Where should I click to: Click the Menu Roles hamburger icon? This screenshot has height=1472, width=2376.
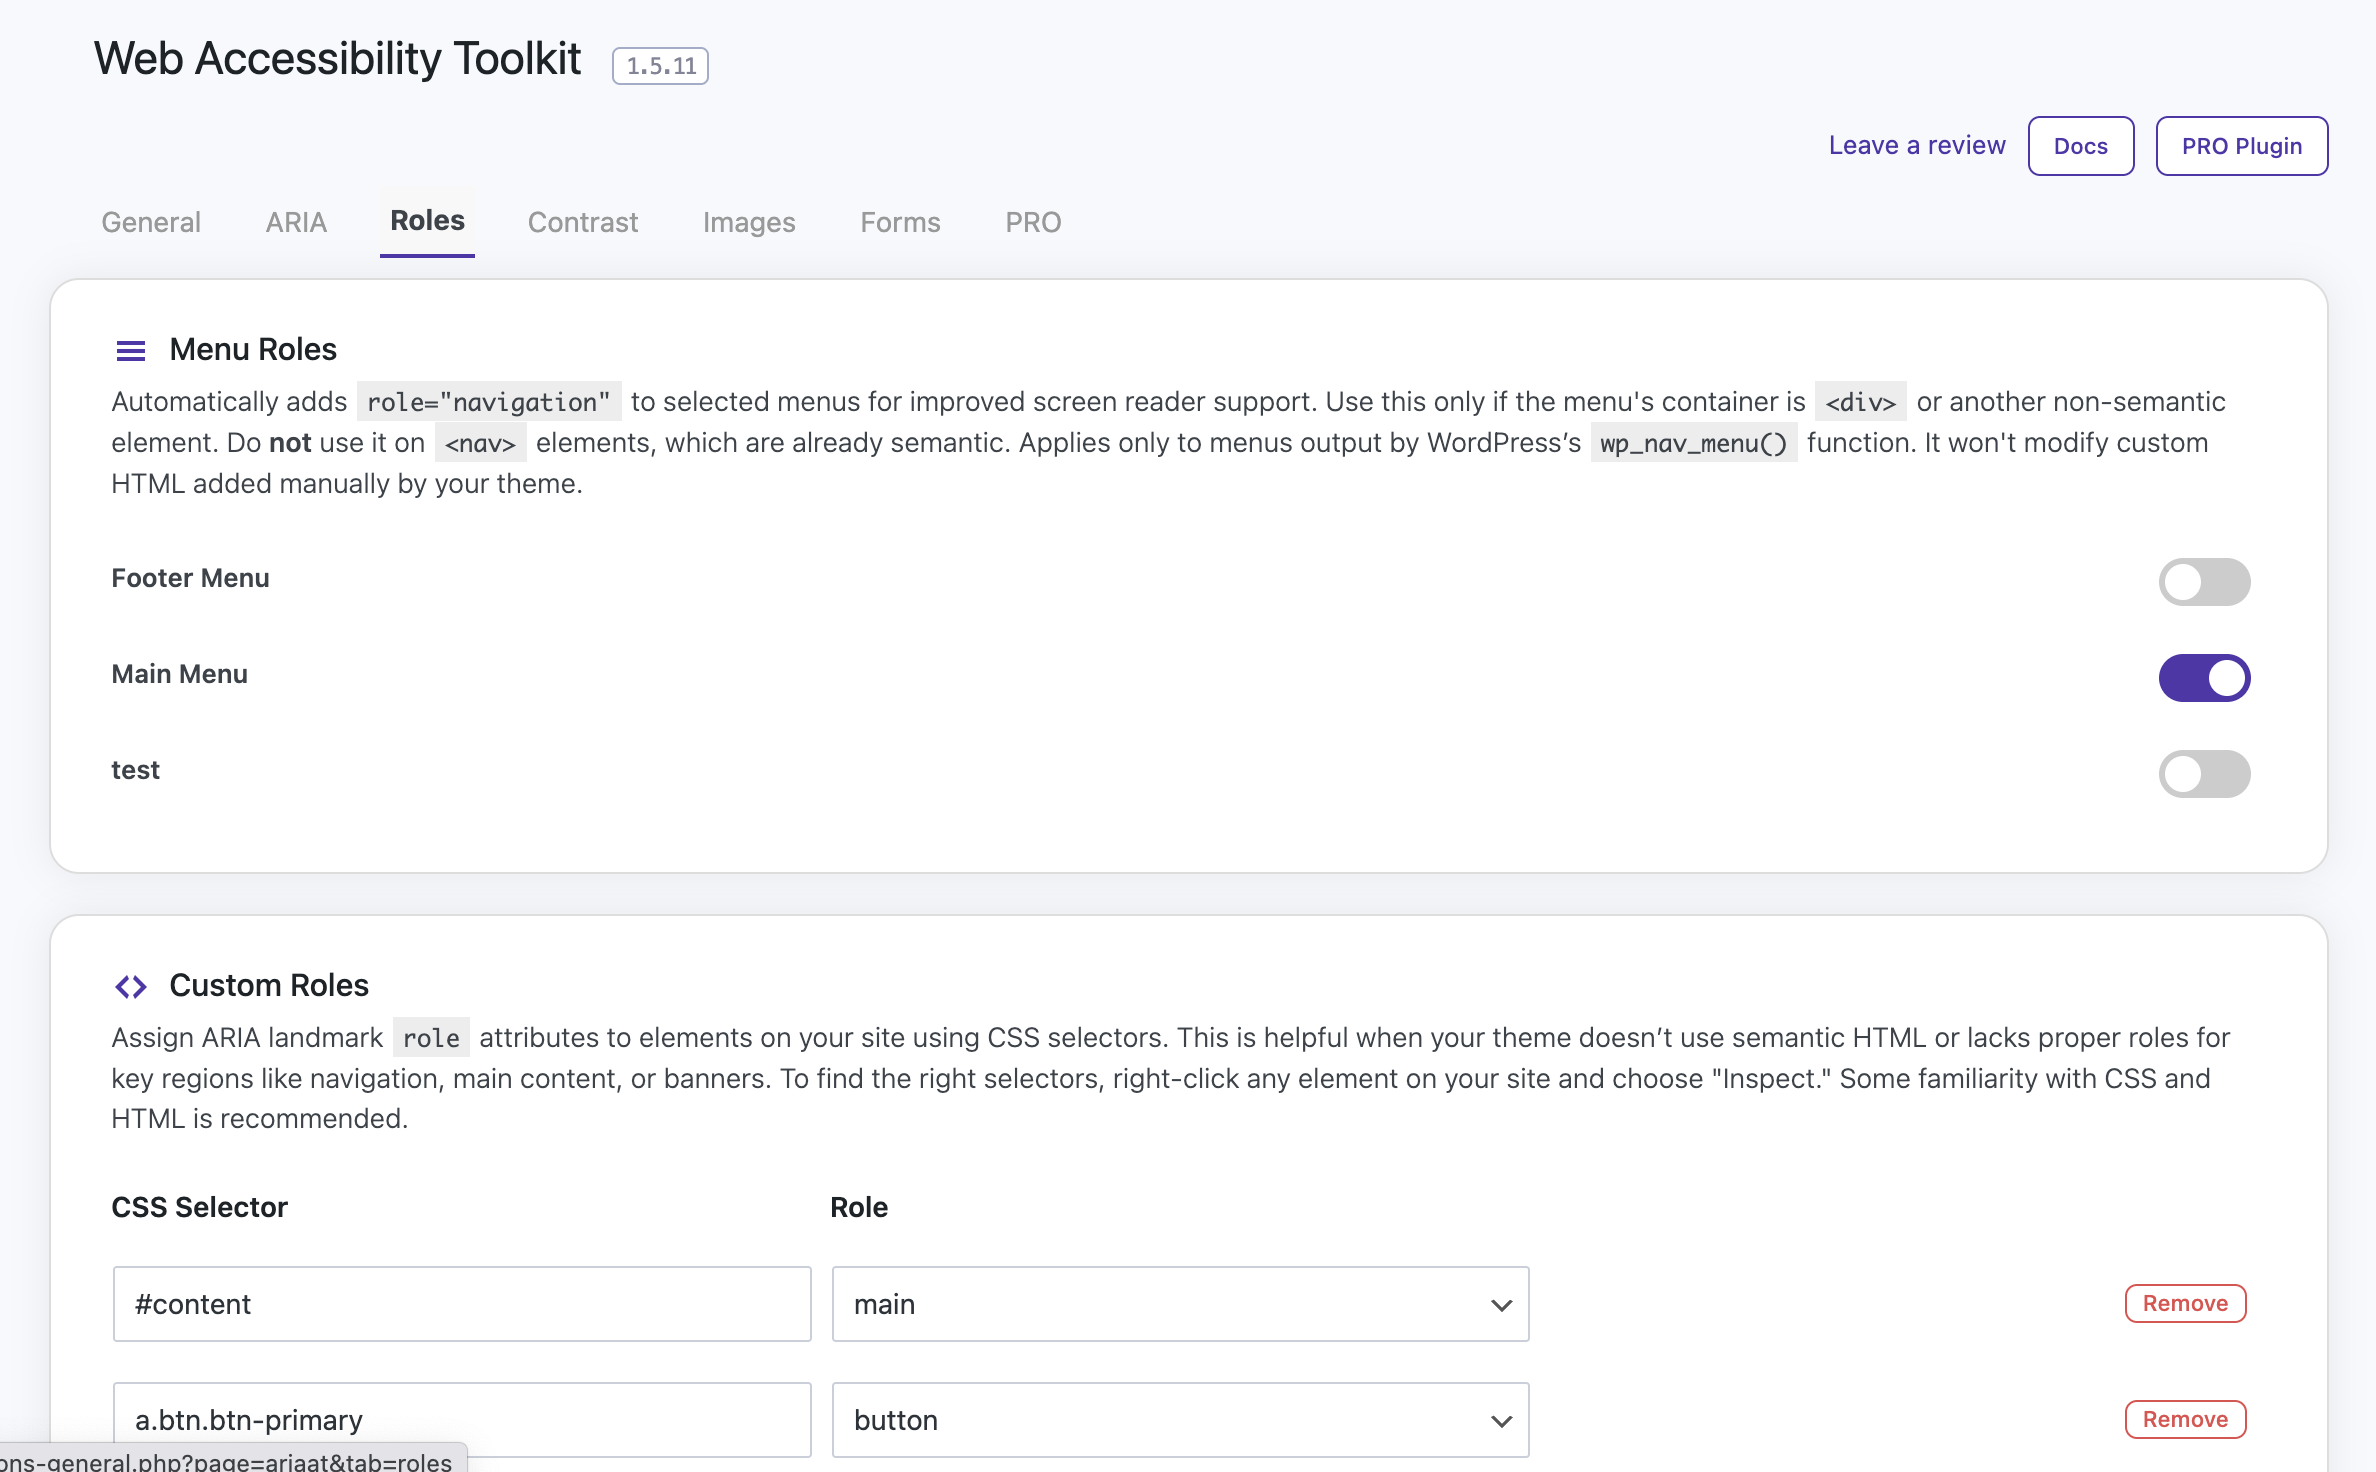[x=131, y=351]
